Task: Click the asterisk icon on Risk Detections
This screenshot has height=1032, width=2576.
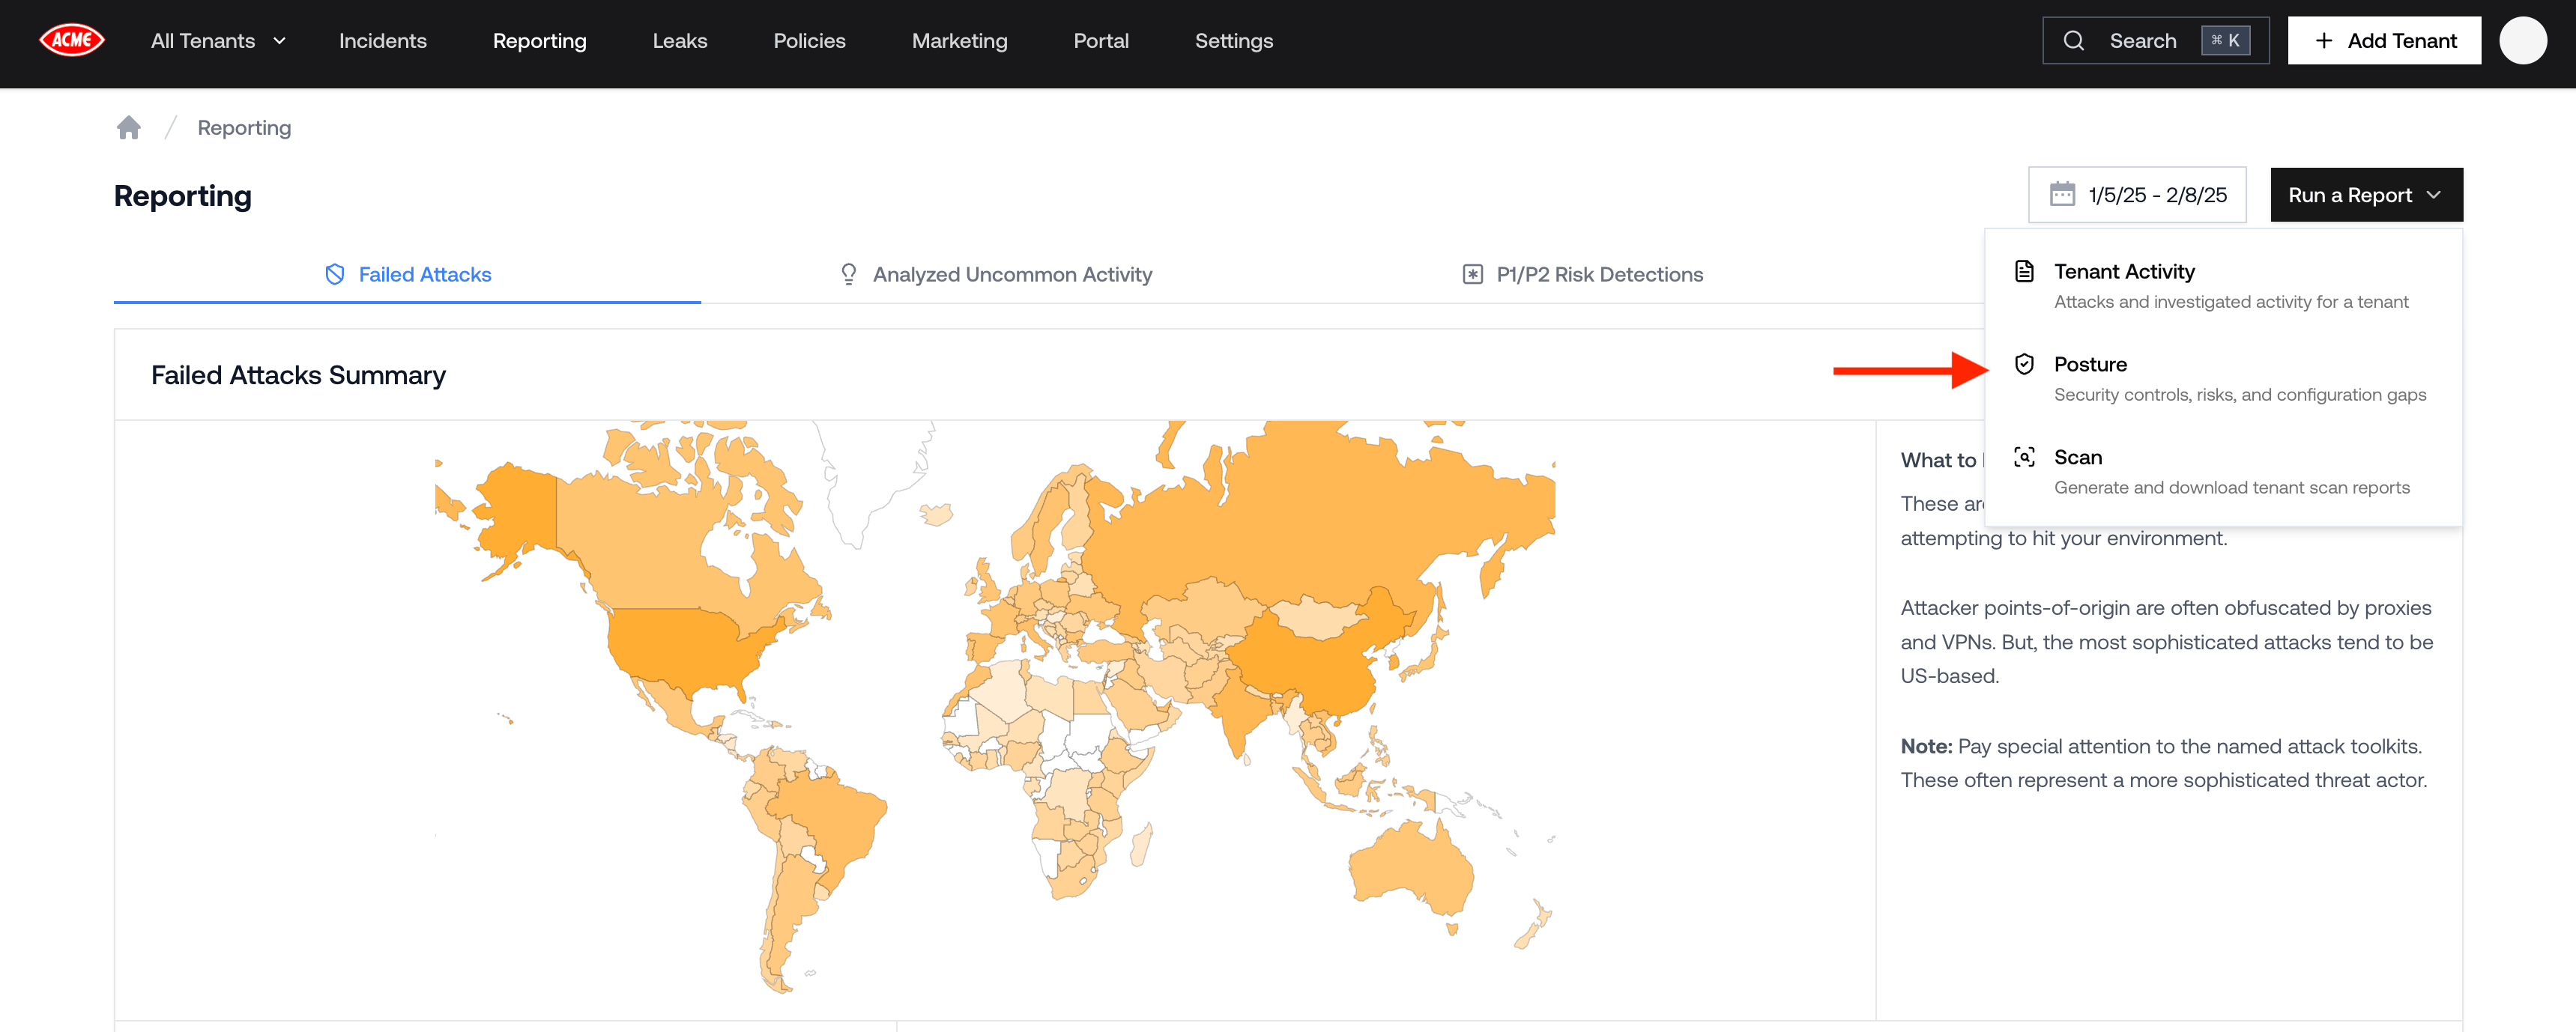Action: click(1472, 275)
